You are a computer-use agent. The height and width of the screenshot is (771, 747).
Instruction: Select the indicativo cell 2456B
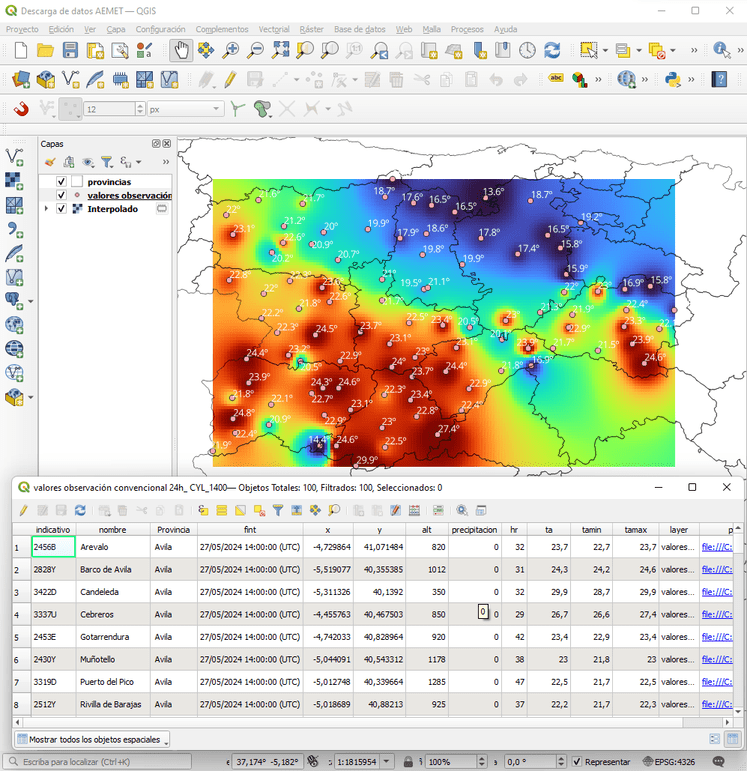point(53,547)
